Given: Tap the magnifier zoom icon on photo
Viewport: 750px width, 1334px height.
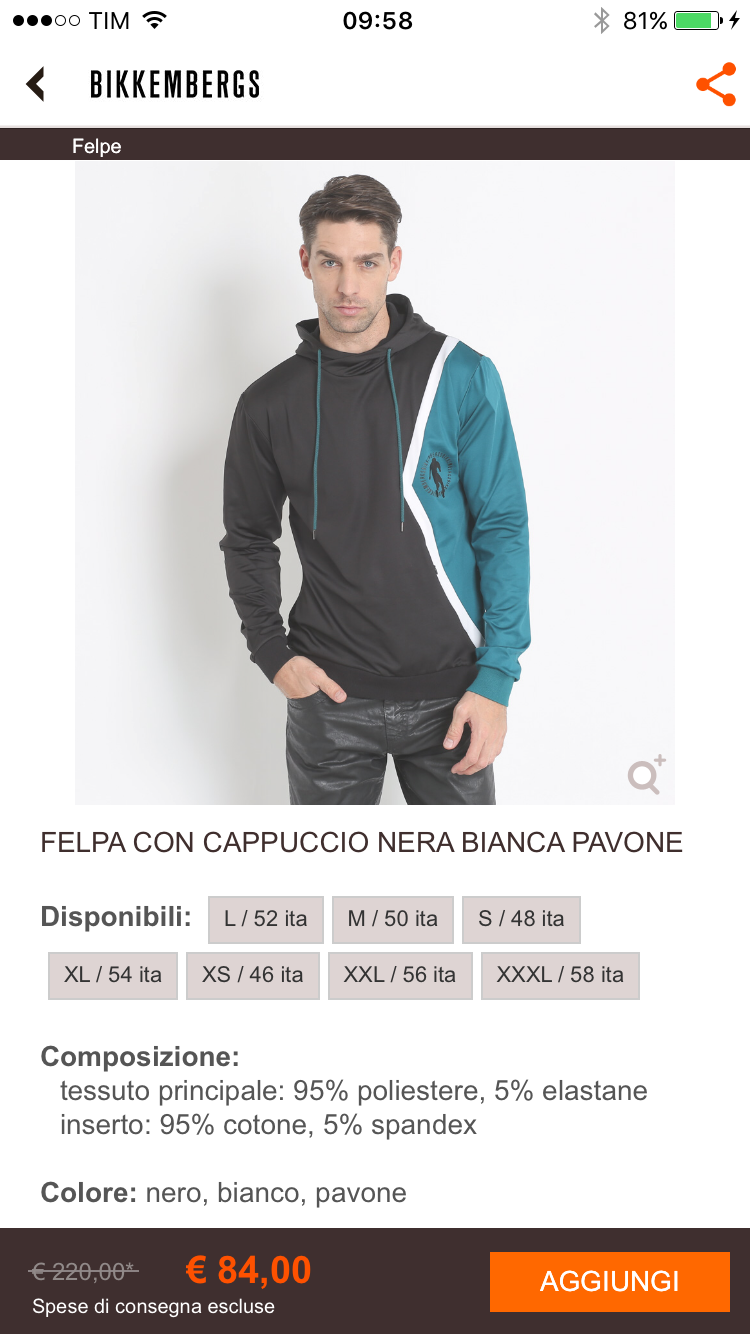Looking at the screenshot, I should 646,775.
